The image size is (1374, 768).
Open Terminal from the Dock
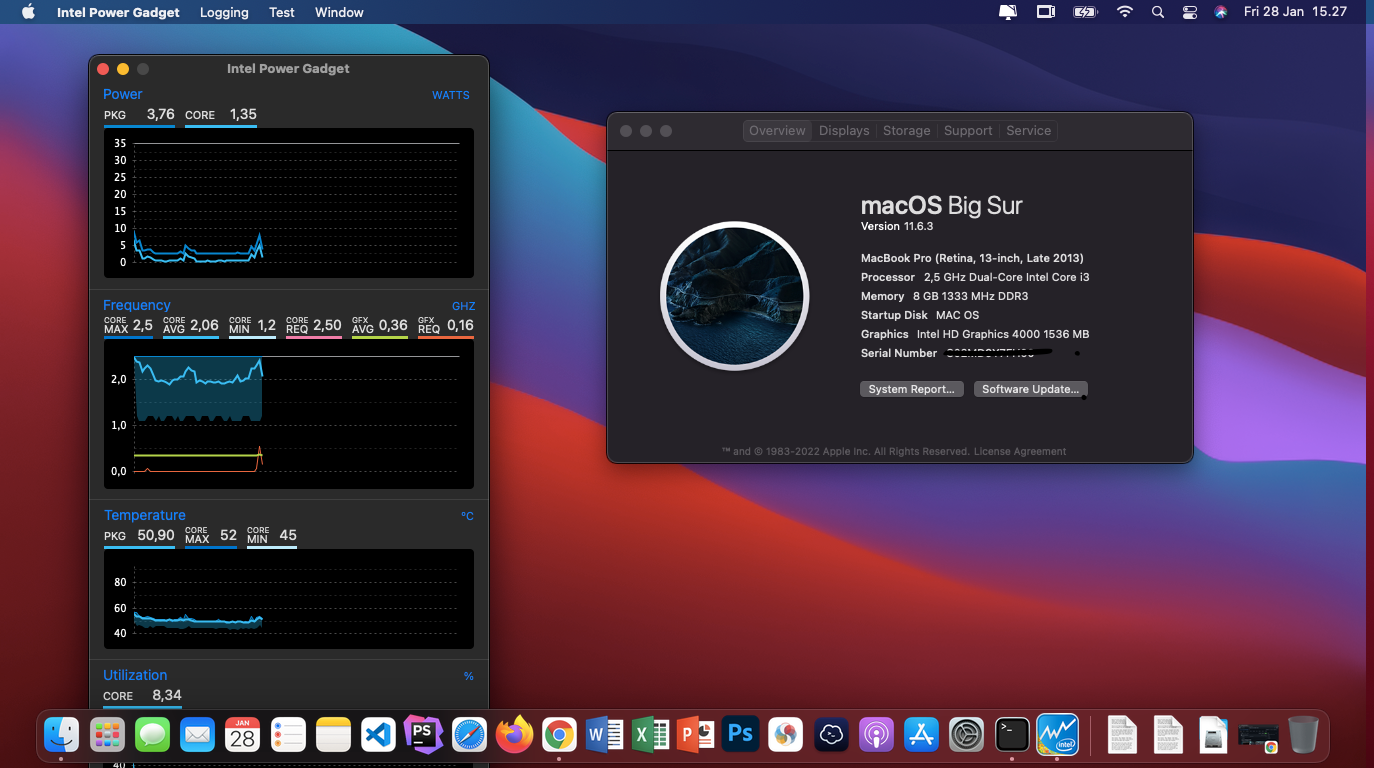tap(1012, 734)
